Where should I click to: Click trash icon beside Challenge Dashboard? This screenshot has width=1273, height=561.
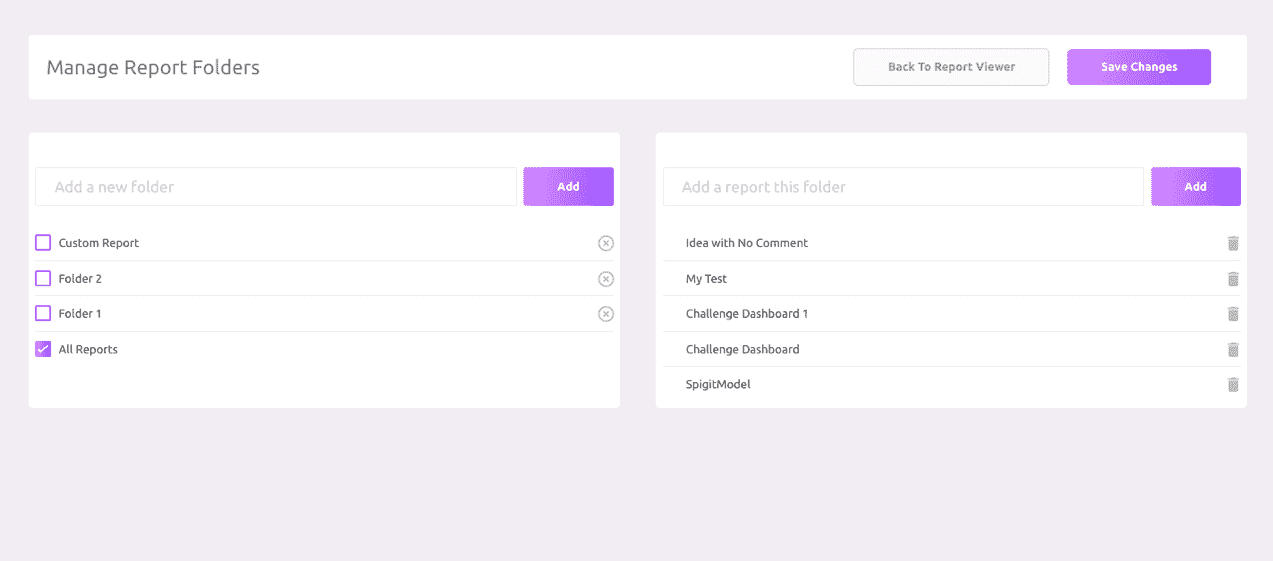[1233, 349]
